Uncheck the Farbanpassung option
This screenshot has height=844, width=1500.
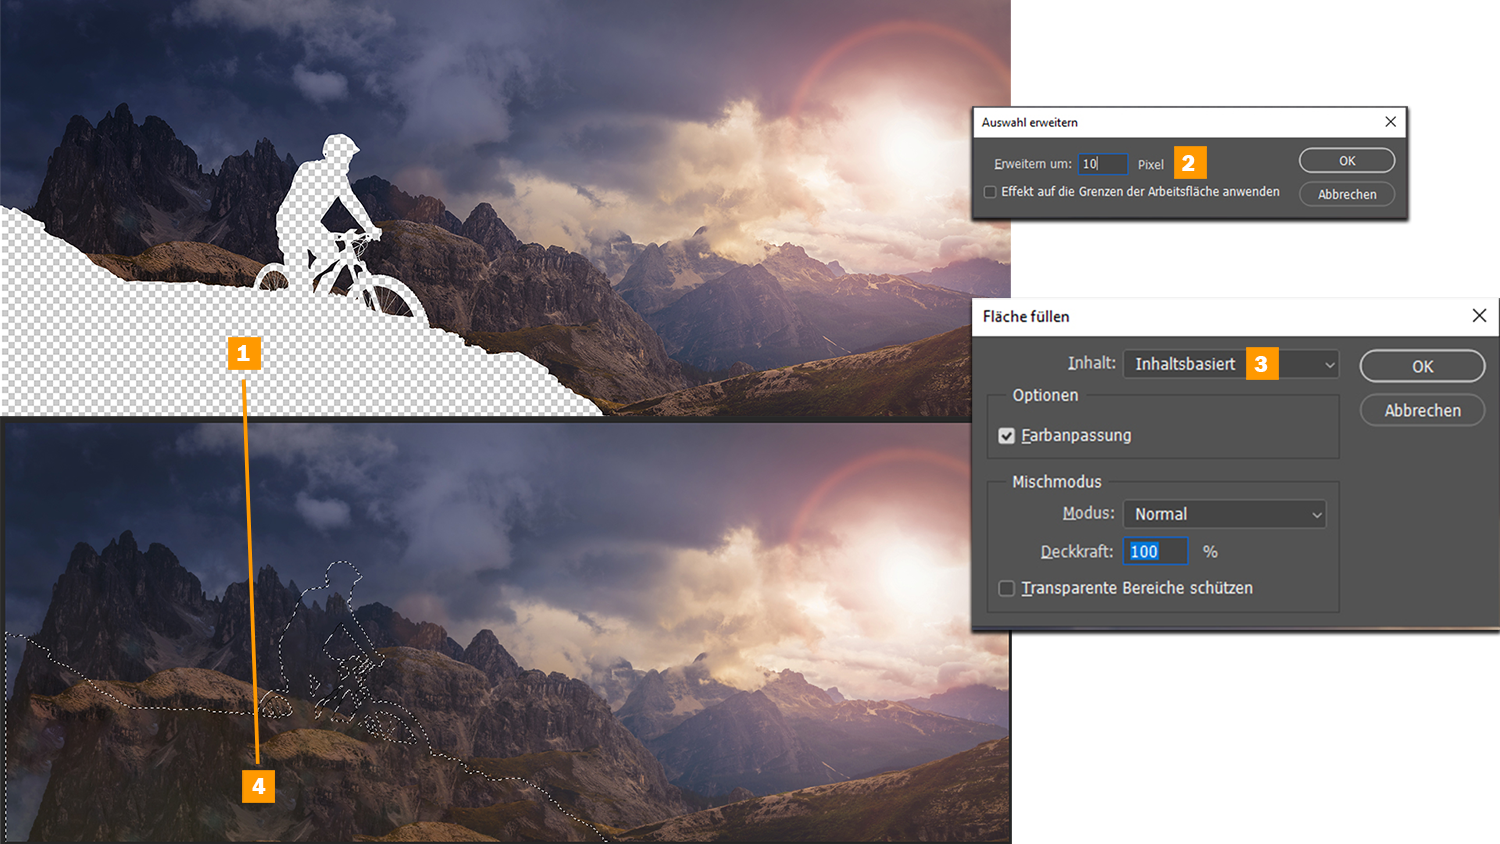[x=1007, y=436]
